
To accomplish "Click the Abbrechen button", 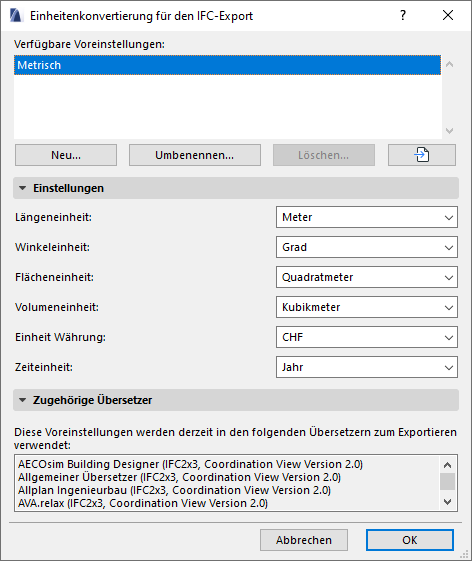I will coord(304,540).
